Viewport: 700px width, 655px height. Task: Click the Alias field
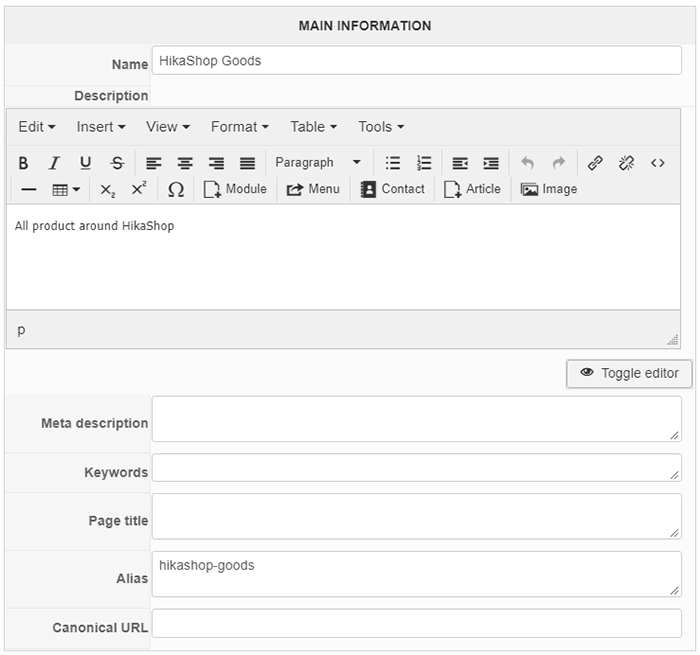coord(417,574)
